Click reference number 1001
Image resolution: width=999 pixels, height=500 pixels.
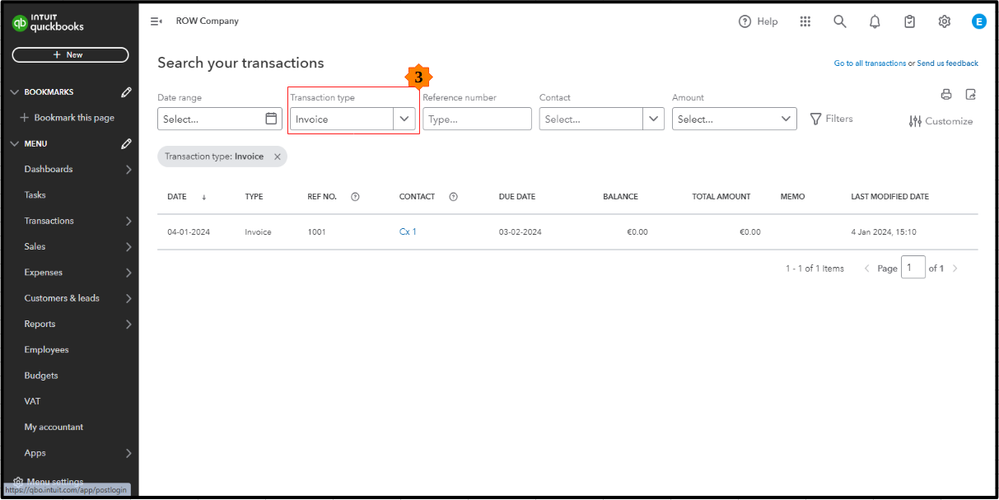tap(317, 232)
